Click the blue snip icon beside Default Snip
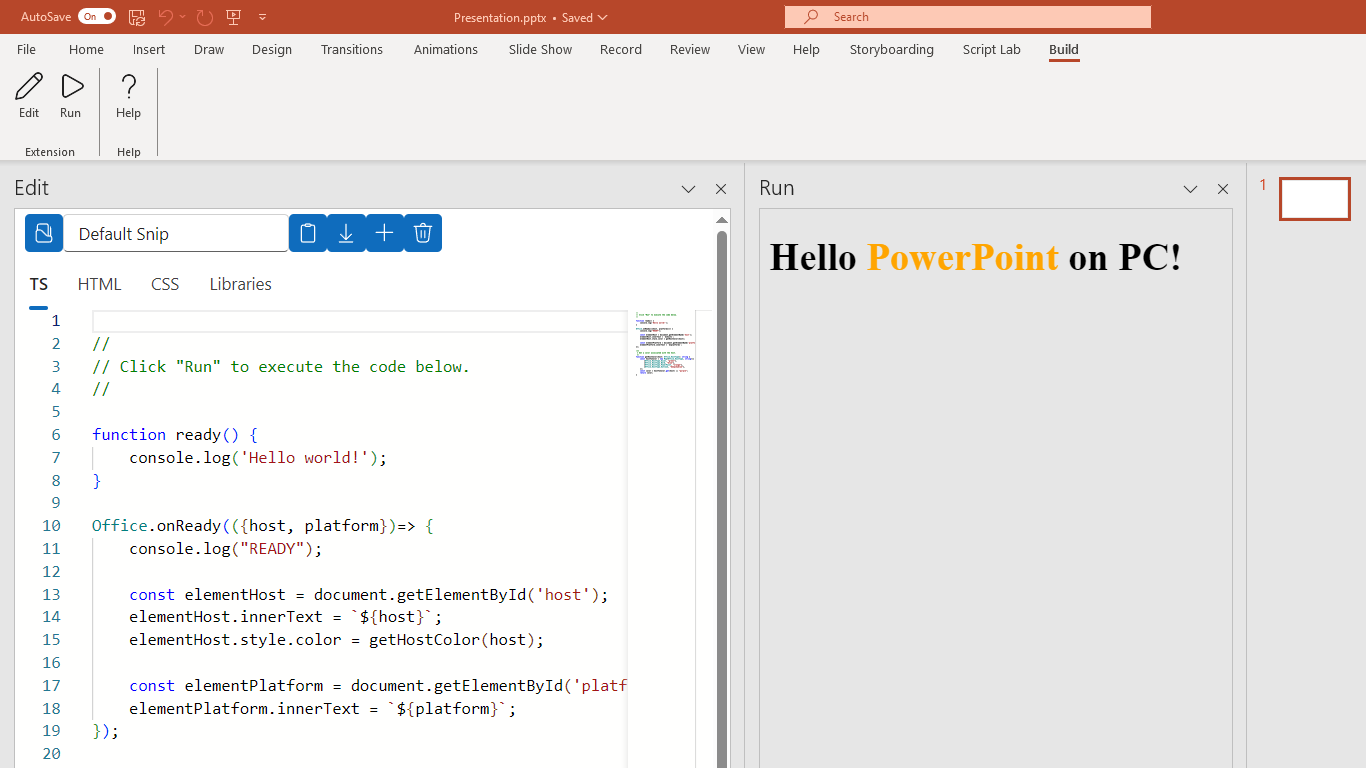The height and width of the screenshot is (768, 1366). click(44, 233)
